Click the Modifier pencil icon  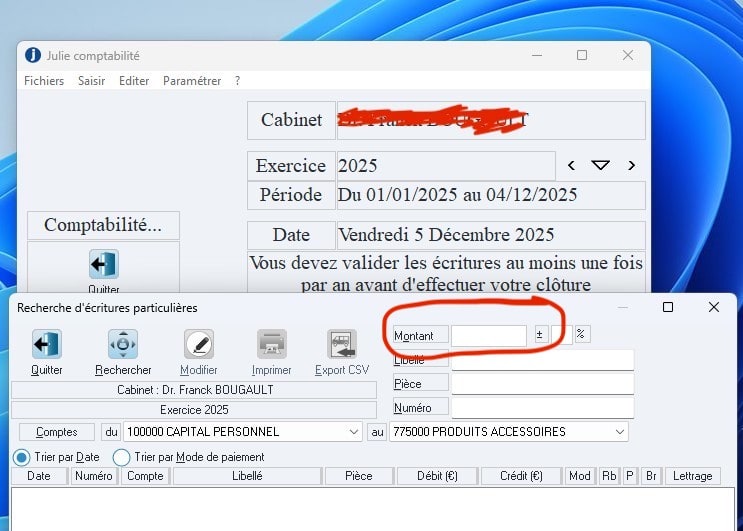click(x=199, y=345)
